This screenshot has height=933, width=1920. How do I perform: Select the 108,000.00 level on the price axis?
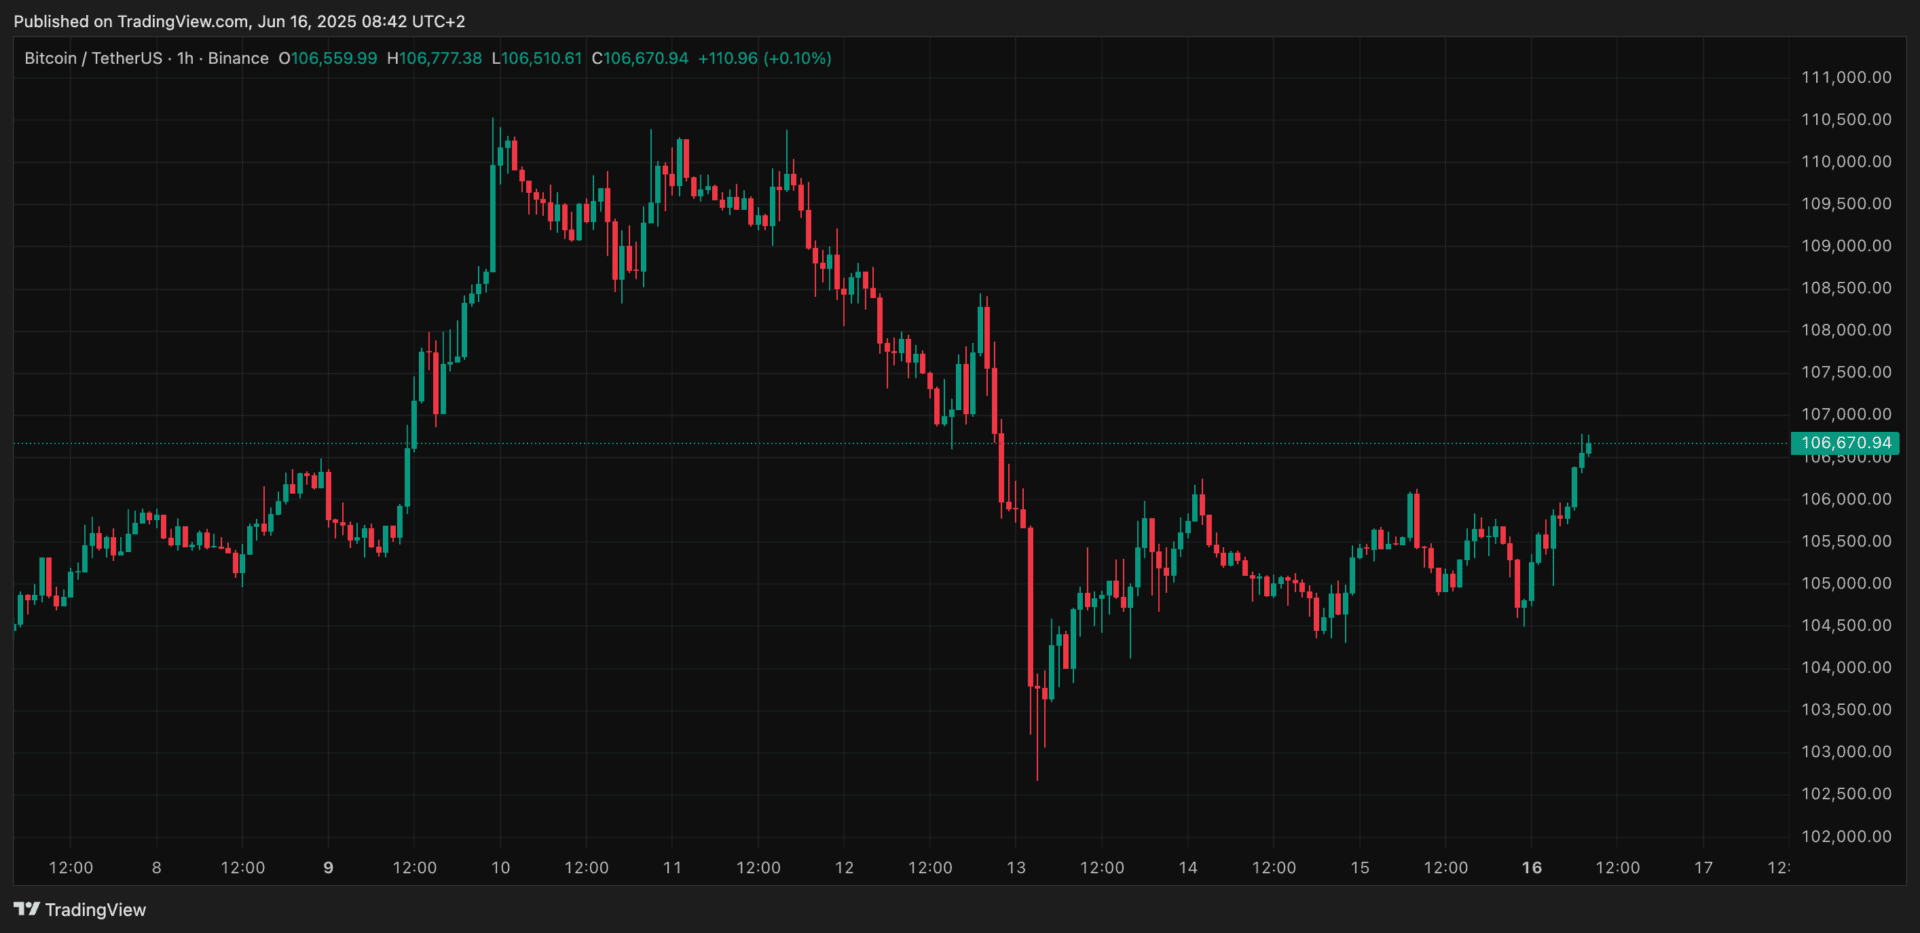click(1846, 330)
